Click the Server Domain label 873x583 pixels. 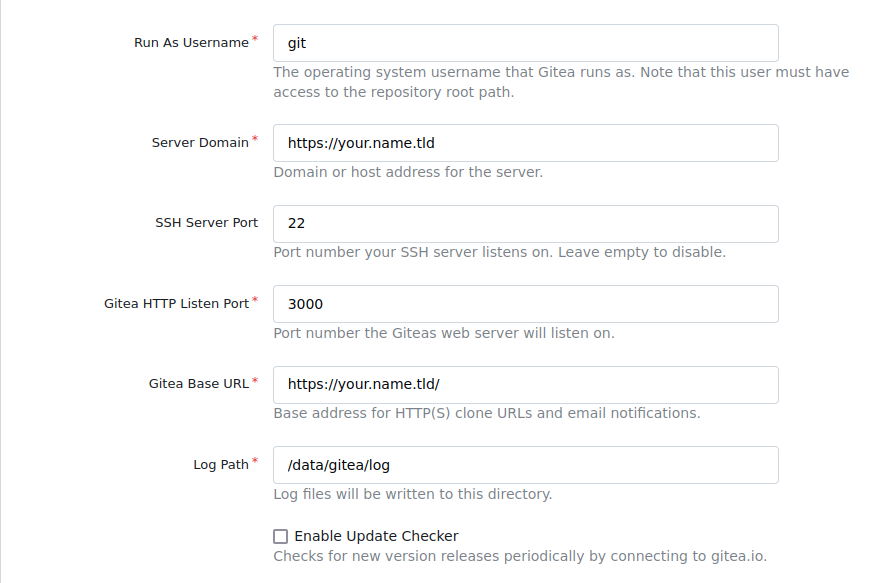tap(200, 143)
